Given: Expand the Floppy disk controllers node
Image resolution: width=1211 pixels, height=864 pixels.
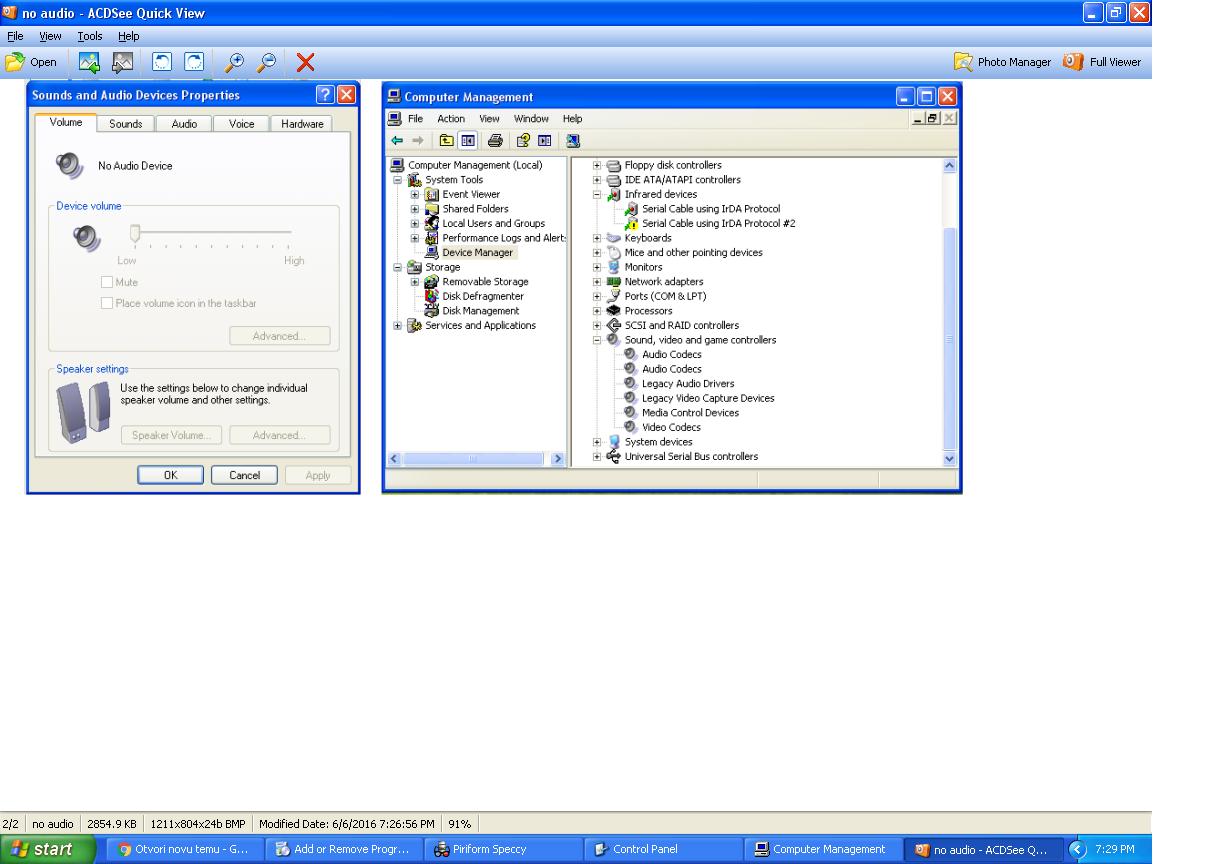Looking at the screenshot, I should tap(598, 166).
